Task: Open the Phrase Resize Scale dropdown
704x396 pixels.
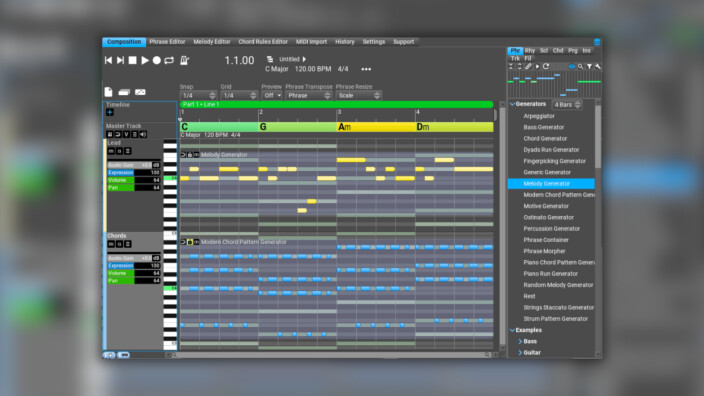Action: 358,96
